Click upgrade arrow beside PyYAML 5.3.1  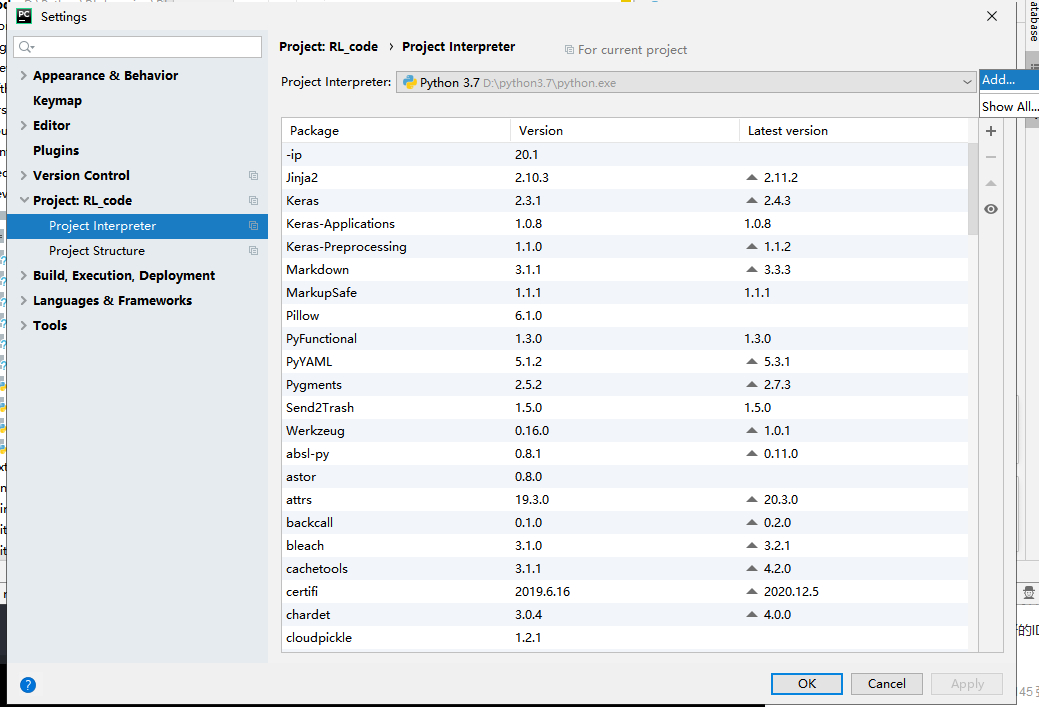751,361
